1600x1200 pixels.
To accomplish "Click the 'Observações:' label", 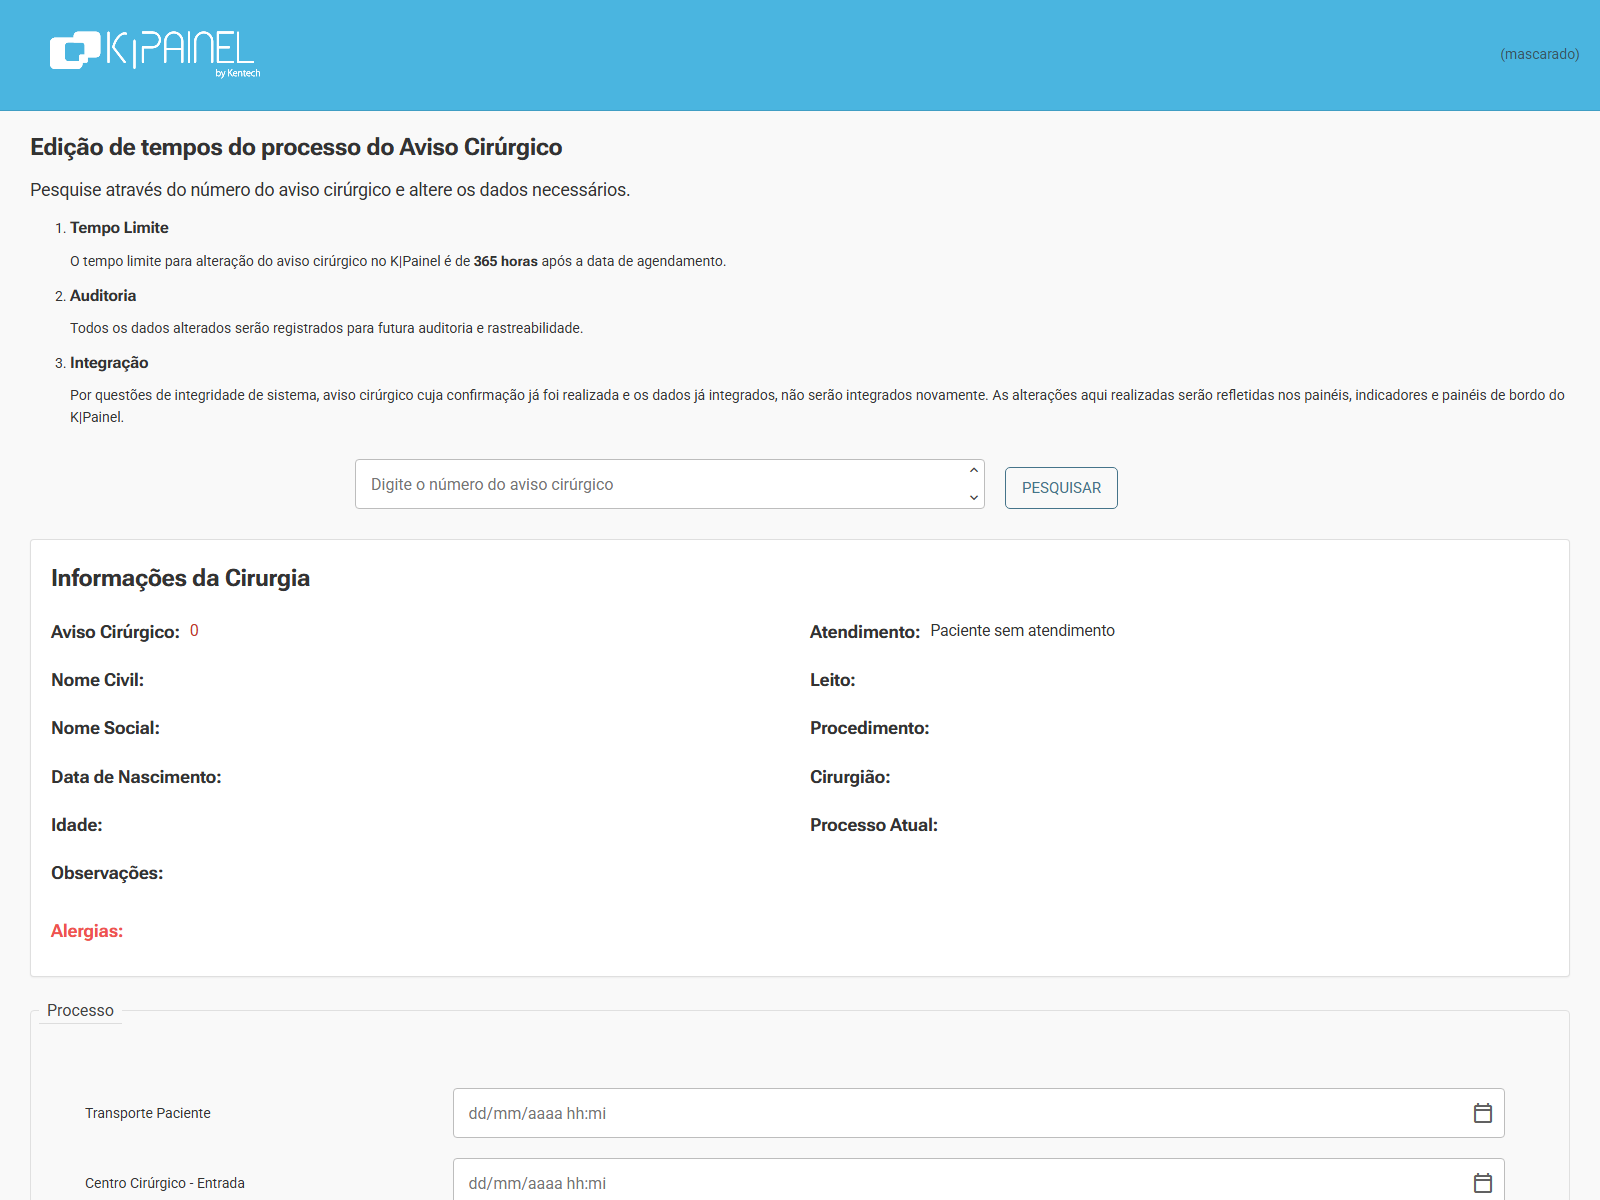I will coord(107,873).
